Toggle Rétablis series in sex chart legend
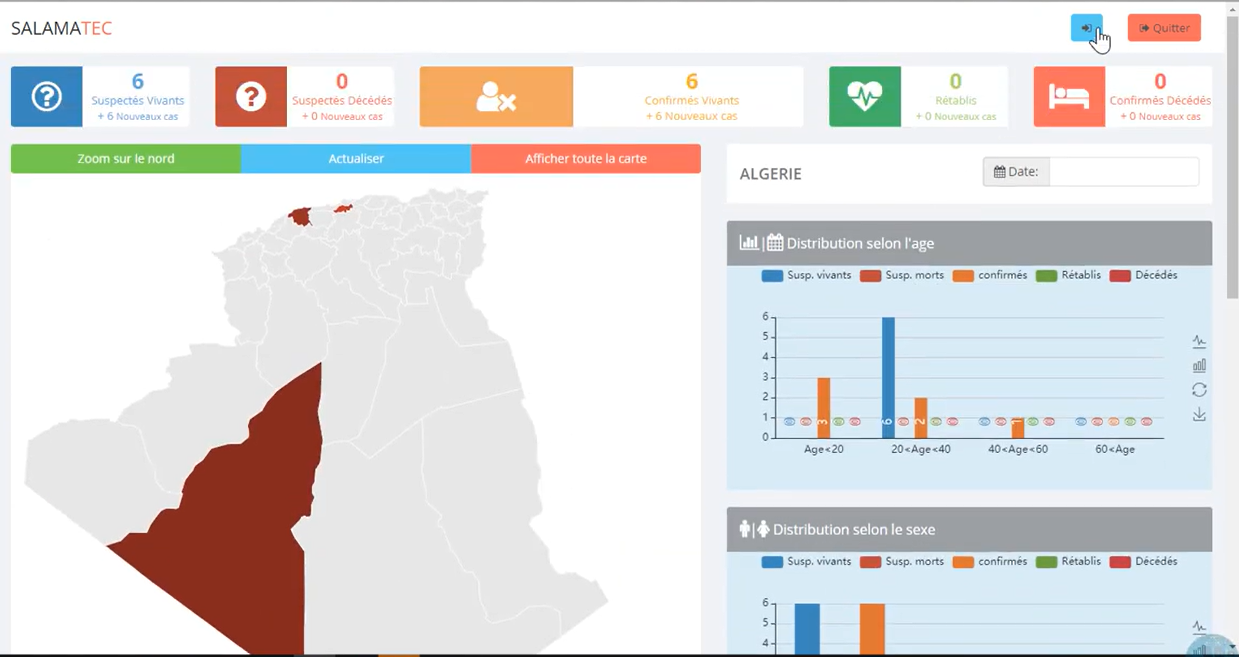This screenshot has width=1239, height=657. 1069,562
